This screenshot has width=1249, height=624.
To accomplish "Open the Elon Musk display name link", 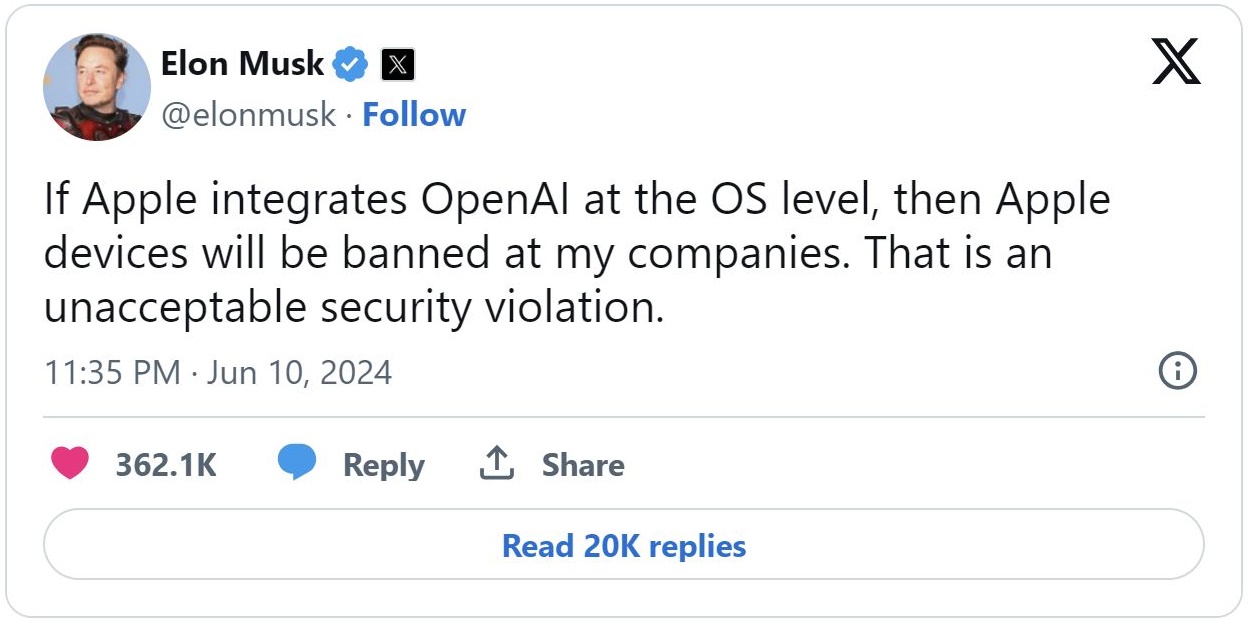I will point(242,64).
